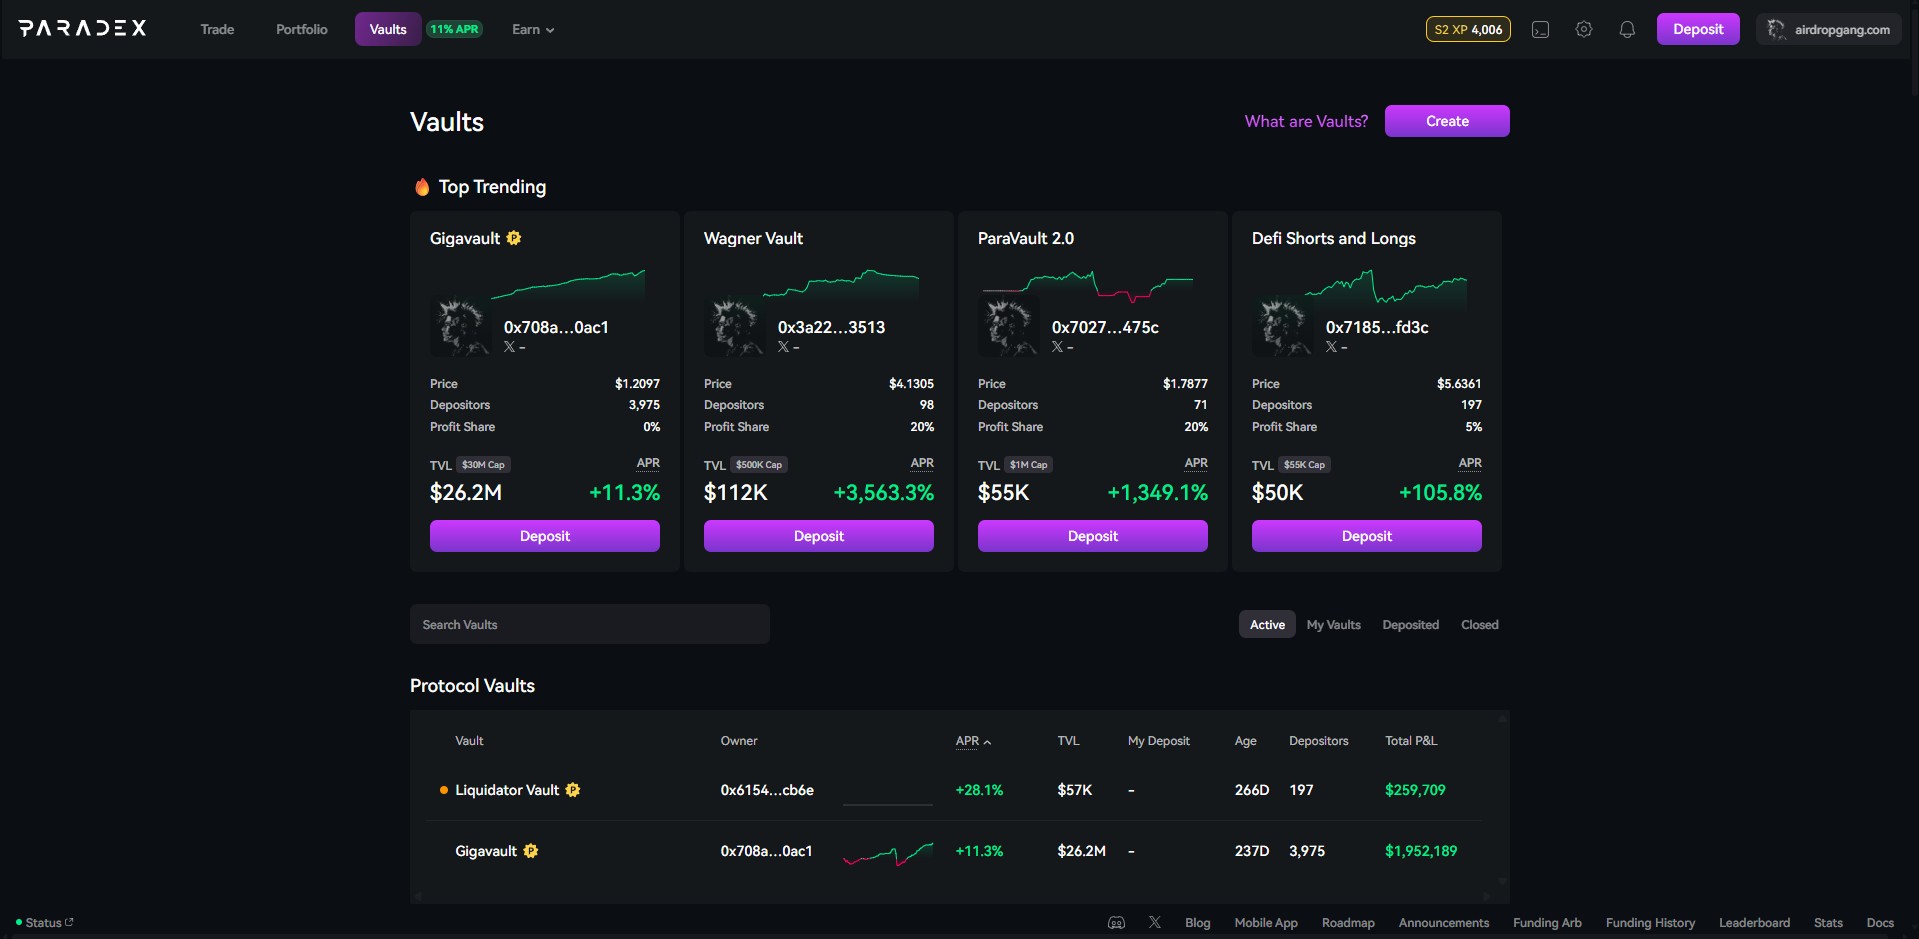Click the Gigavault owner avatar image
This screenshot has width=1919, height=939.
[460, 326]
